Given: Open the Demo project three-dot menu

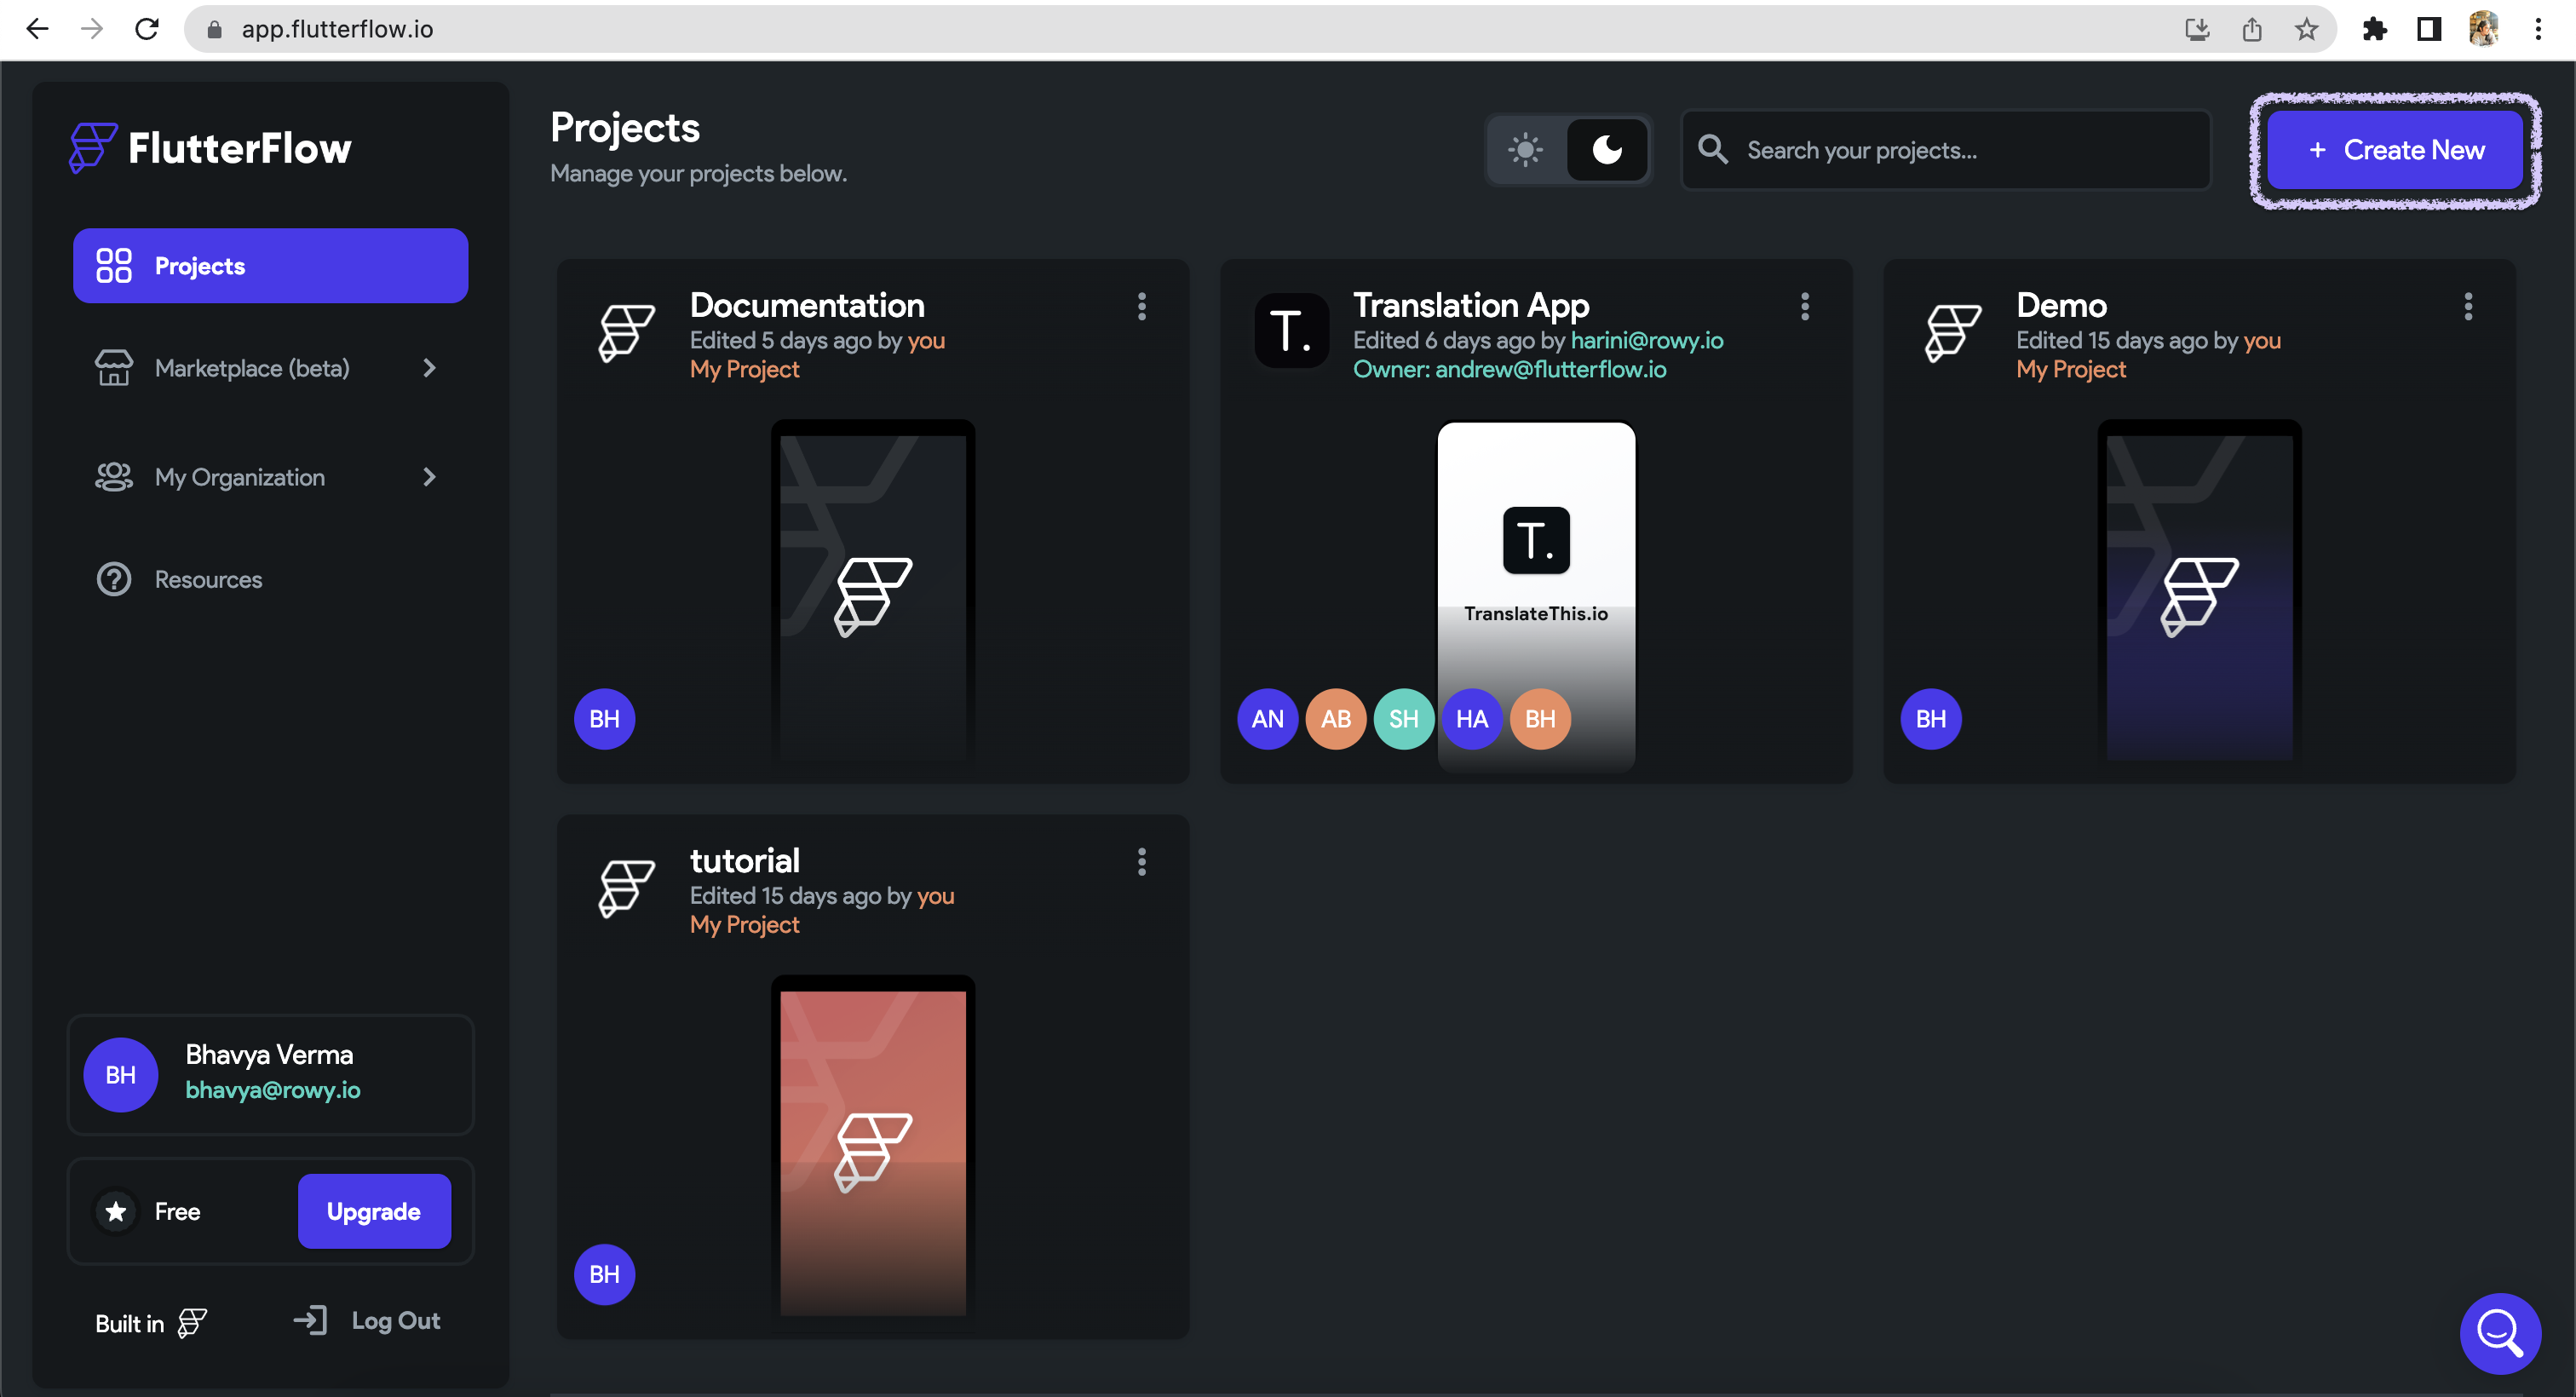Looking at the screenshot, I should point(2467,306).
